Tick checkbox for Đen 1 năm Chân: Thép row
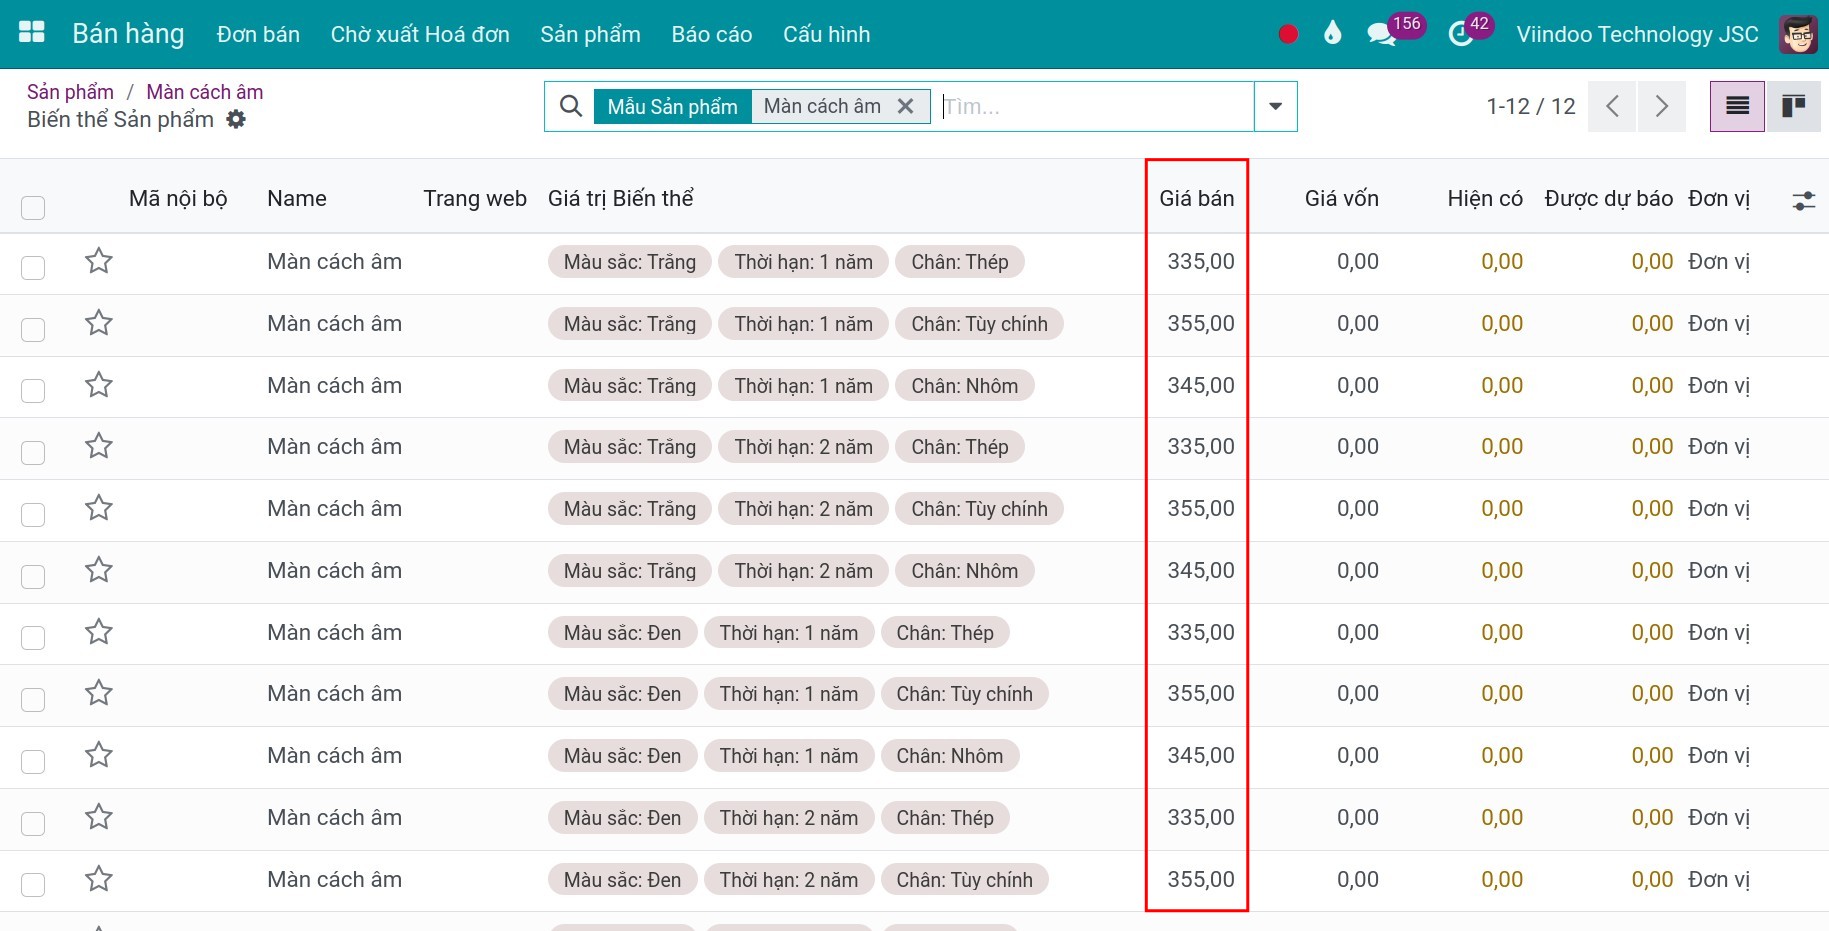 click(x=33, y=638)
